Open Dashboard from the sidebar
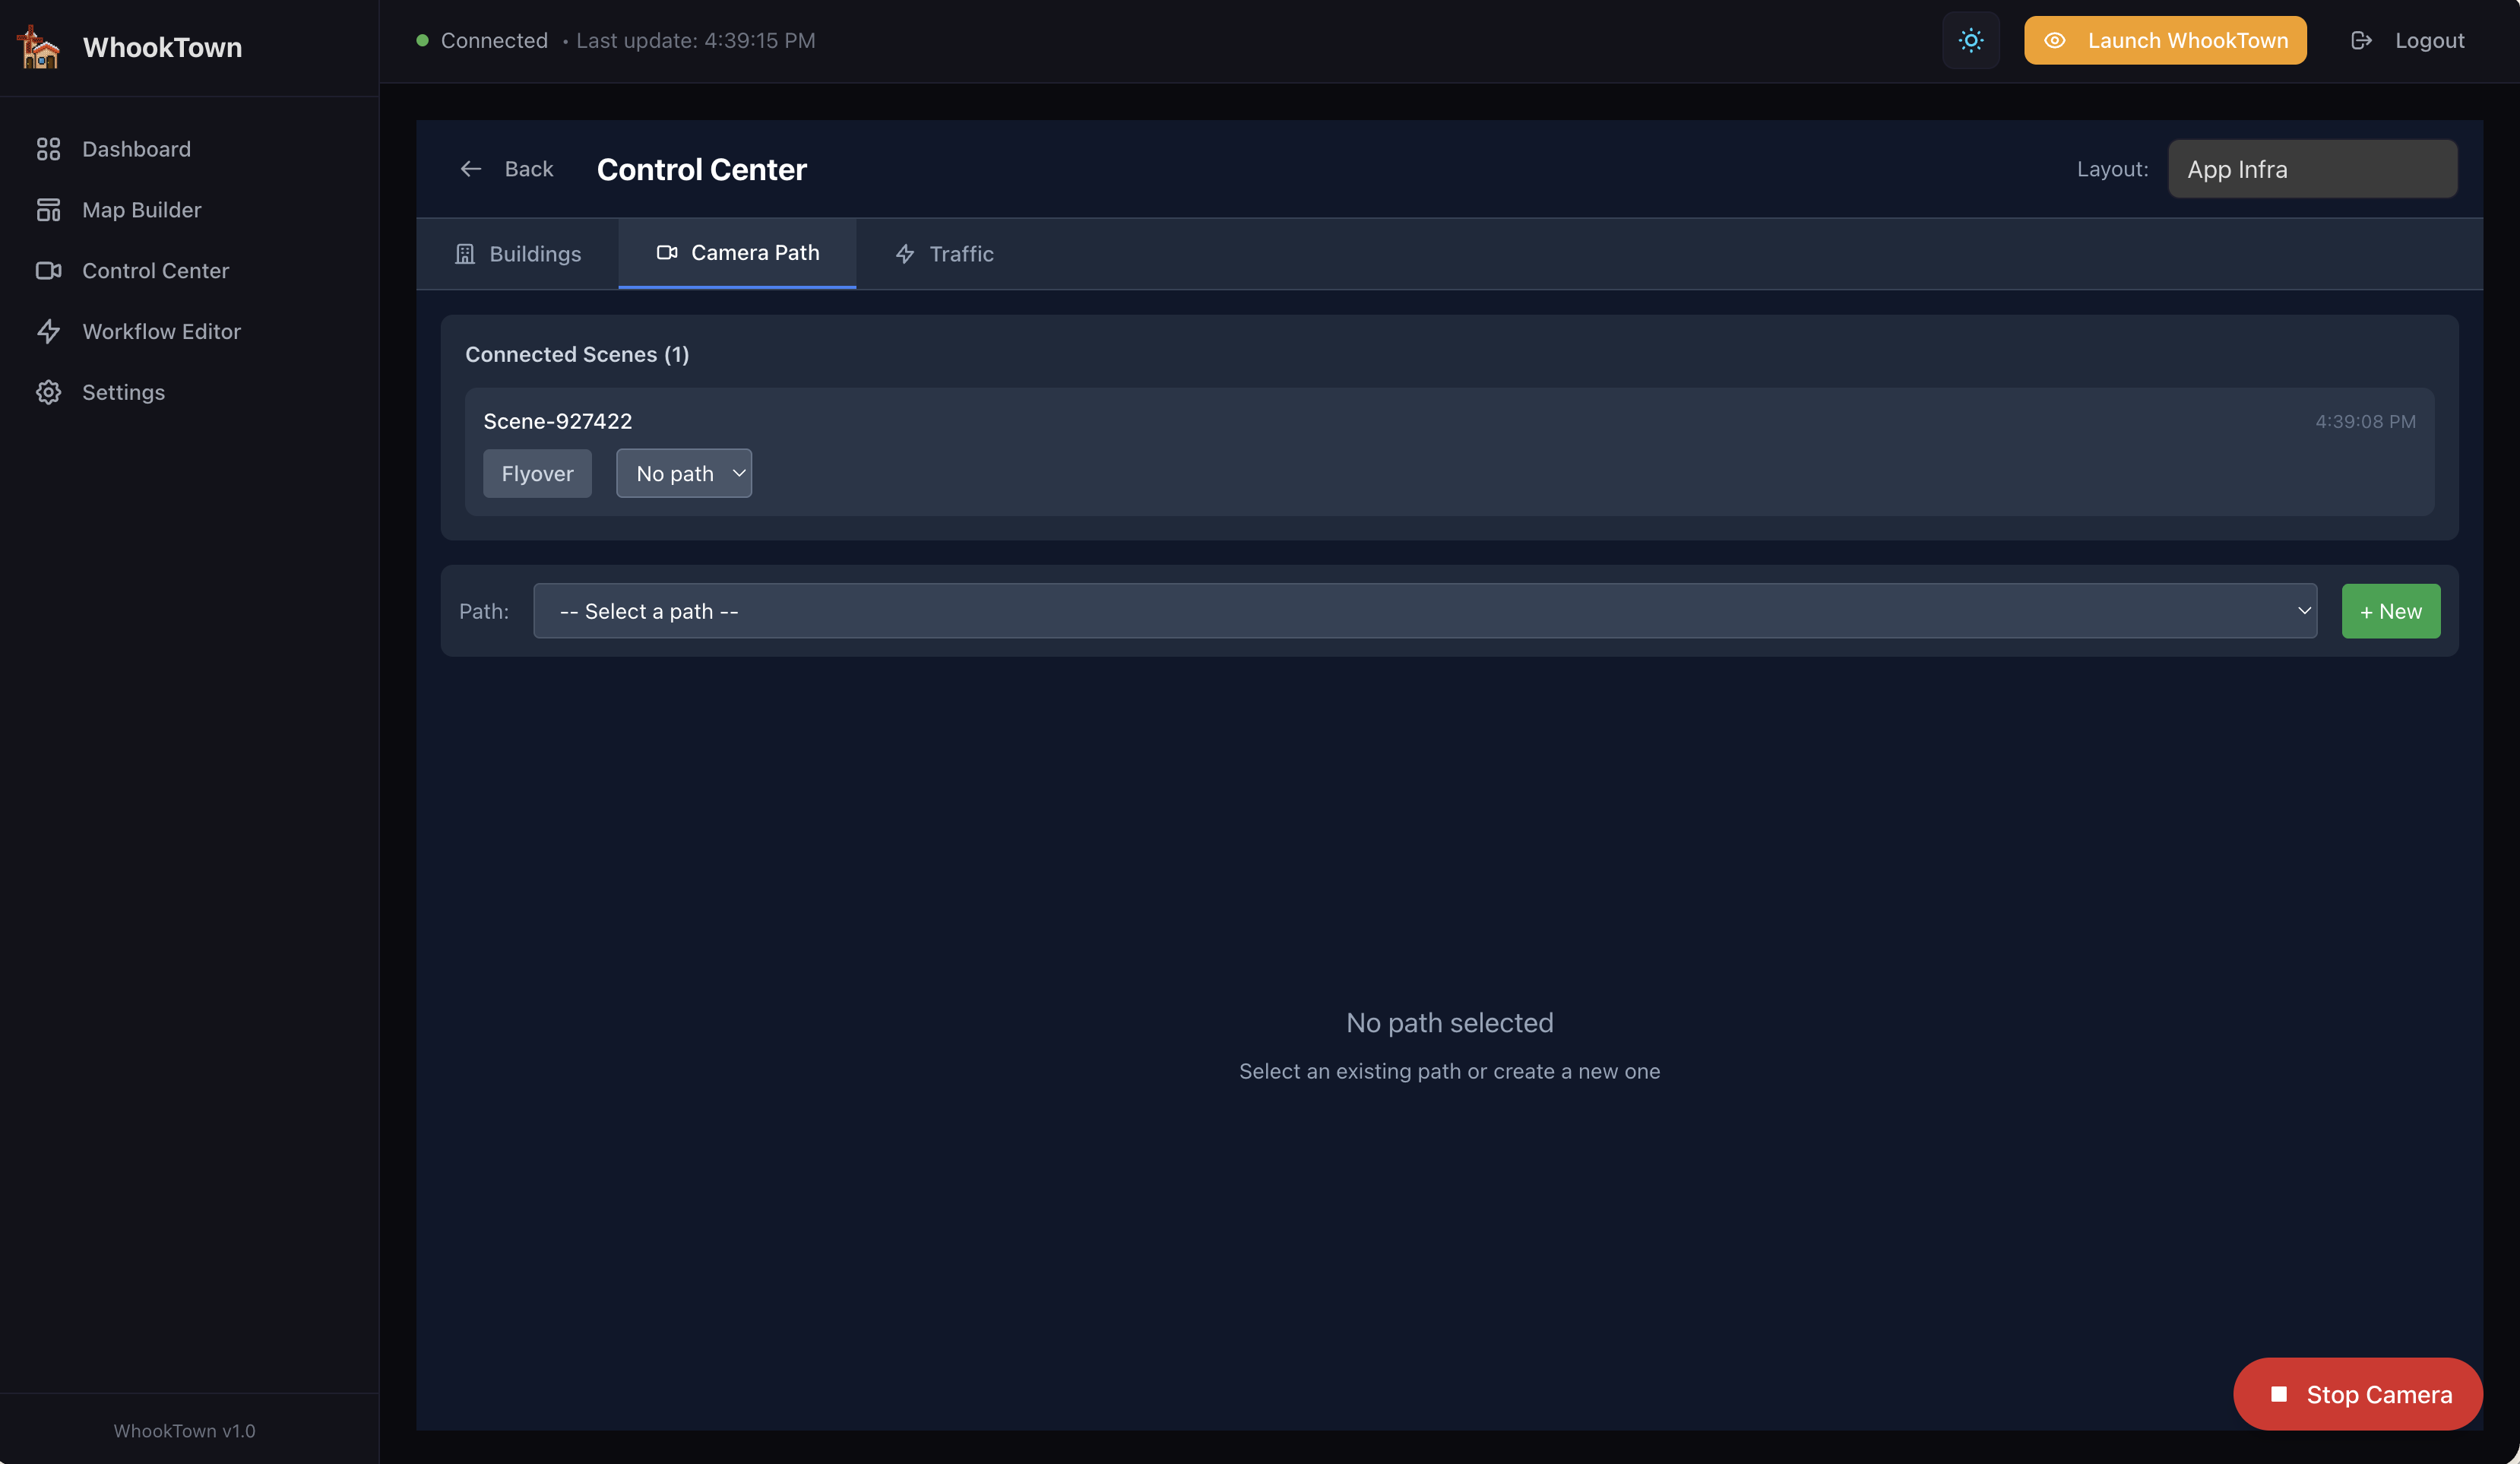The height and width of the screenshot is (1464, 2520). pyautogui.click(x=136, y=149)
